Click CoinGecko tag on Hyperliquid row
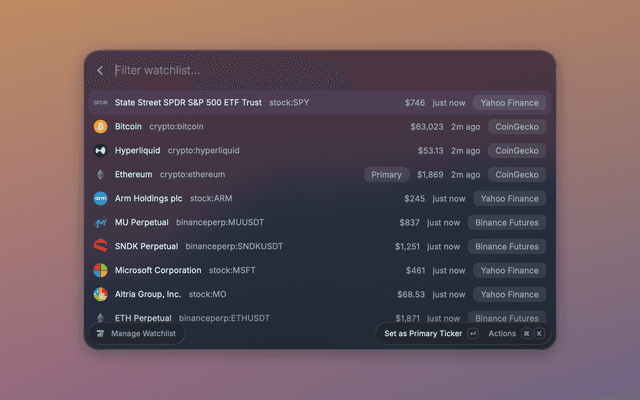The height and width of the screenshot is (400, 640). tap(517, 151)
